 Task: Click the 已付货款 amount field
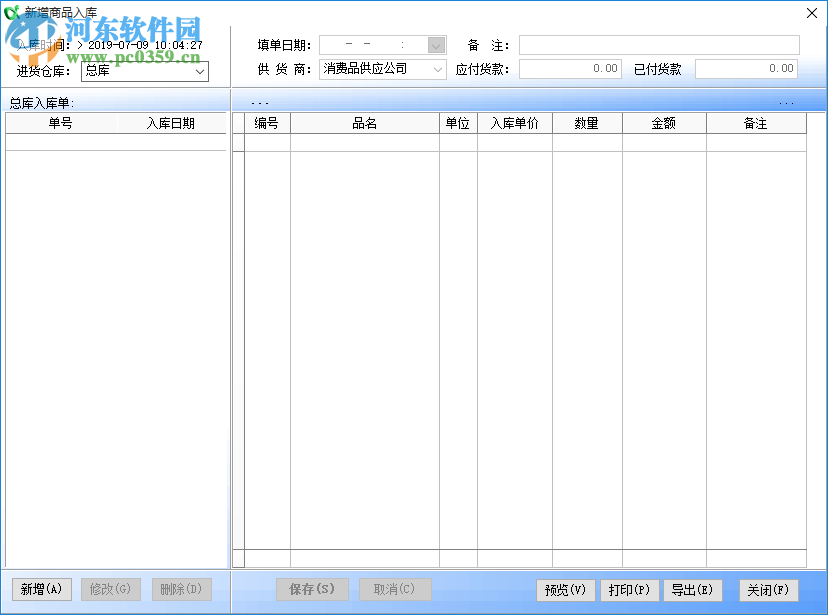point(745,68)
